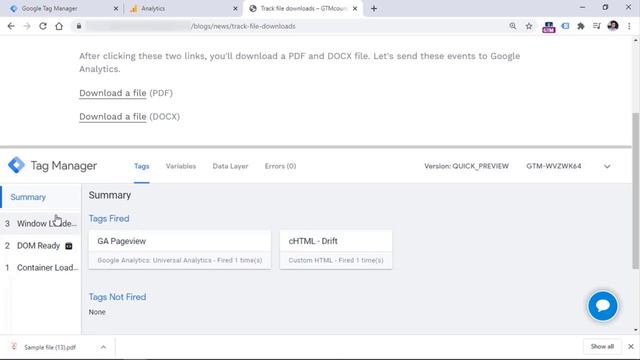Screen dimensions: 640x360
Task: Click the Download a file DOCX link
Action: point(113,117)
